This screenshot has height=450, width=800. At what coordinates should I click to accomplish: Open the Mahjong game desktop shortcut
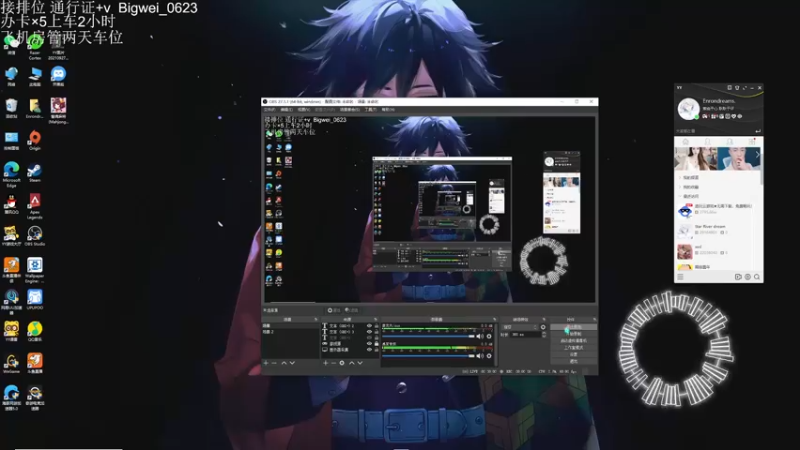tap(58, 110)
